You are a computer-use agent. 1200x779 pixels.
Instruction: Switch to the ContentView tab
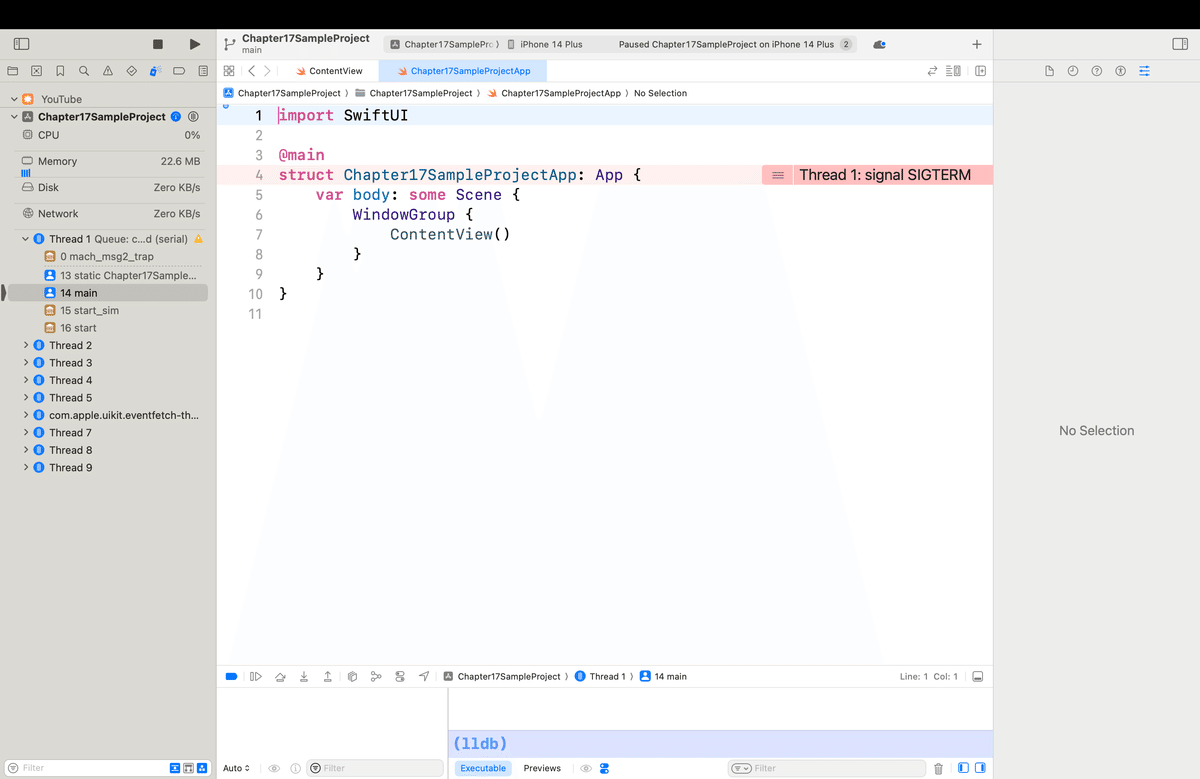(x=329, y=71)
